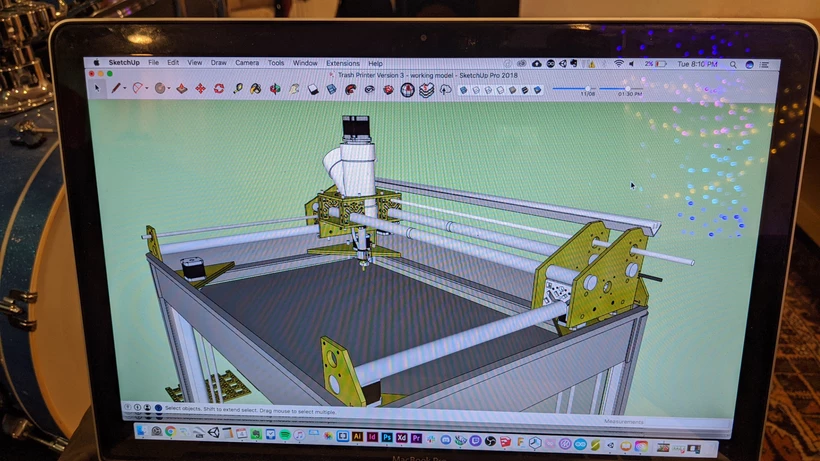Screen dimensions: 820x461
Task: Choose the Arc drawing tool
Action: tap(138, 88)
